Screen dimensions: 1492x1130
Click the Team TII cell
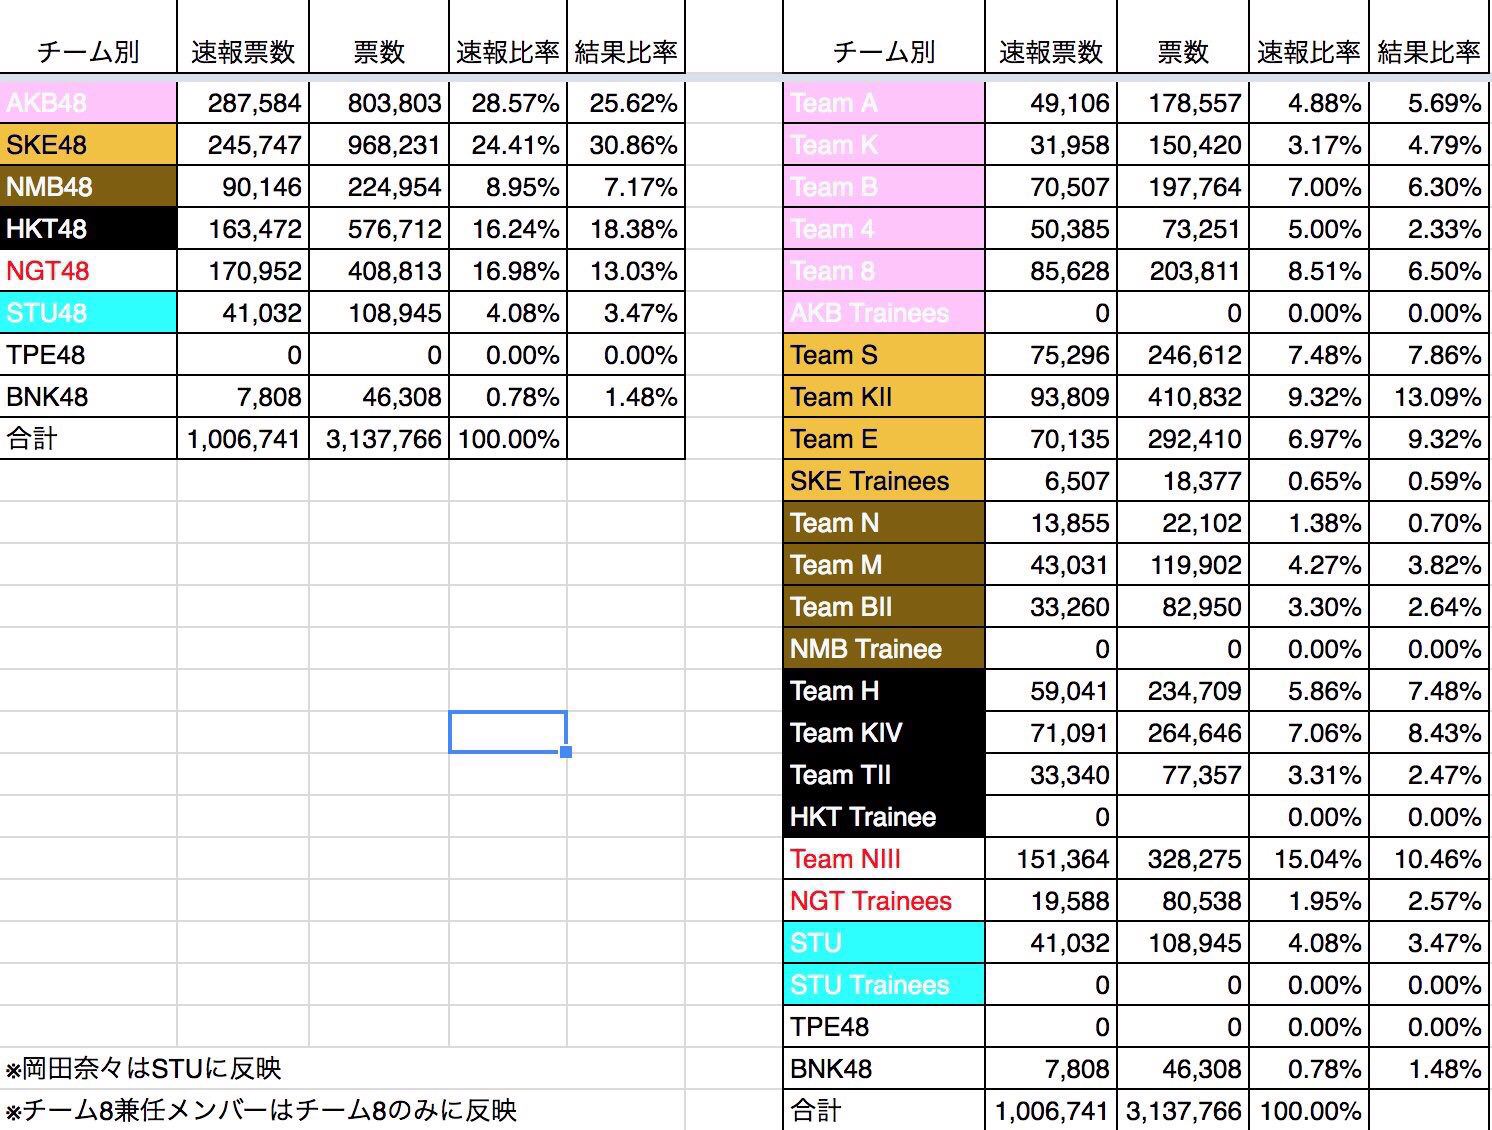tap(884, 775)
